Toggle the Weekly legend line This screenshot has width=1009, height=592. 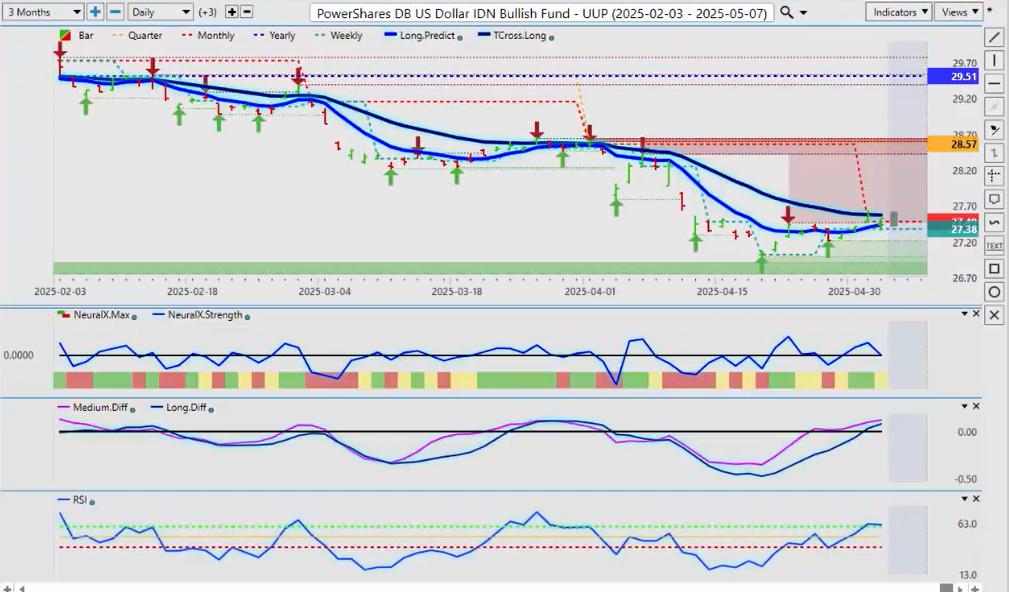[x=339, y=35]
